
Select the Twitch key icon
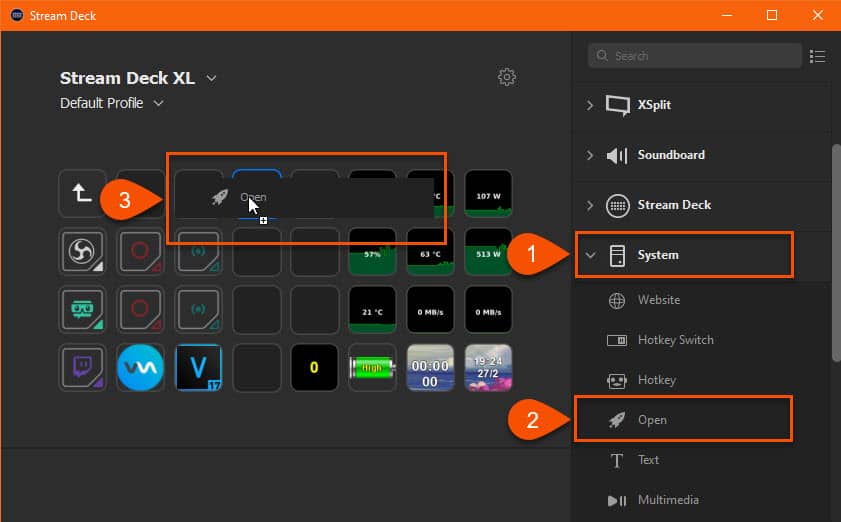pos(82,367)
